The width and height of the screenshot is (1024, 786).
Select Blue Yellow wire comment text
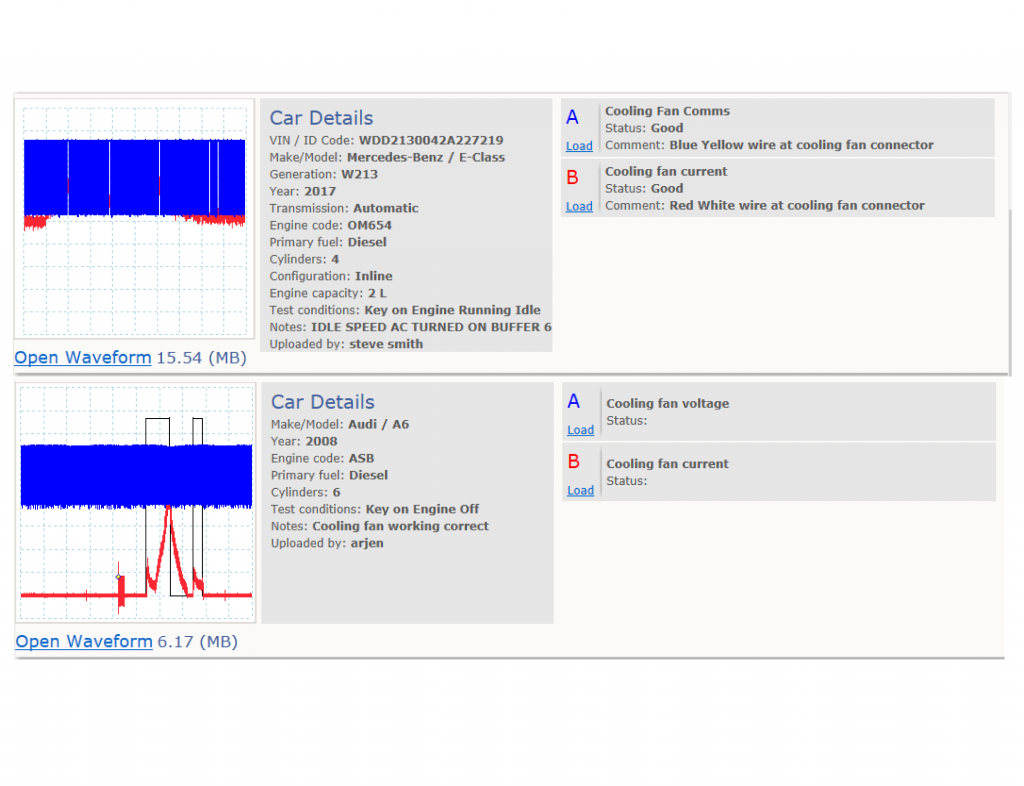[x=769, y=145]
